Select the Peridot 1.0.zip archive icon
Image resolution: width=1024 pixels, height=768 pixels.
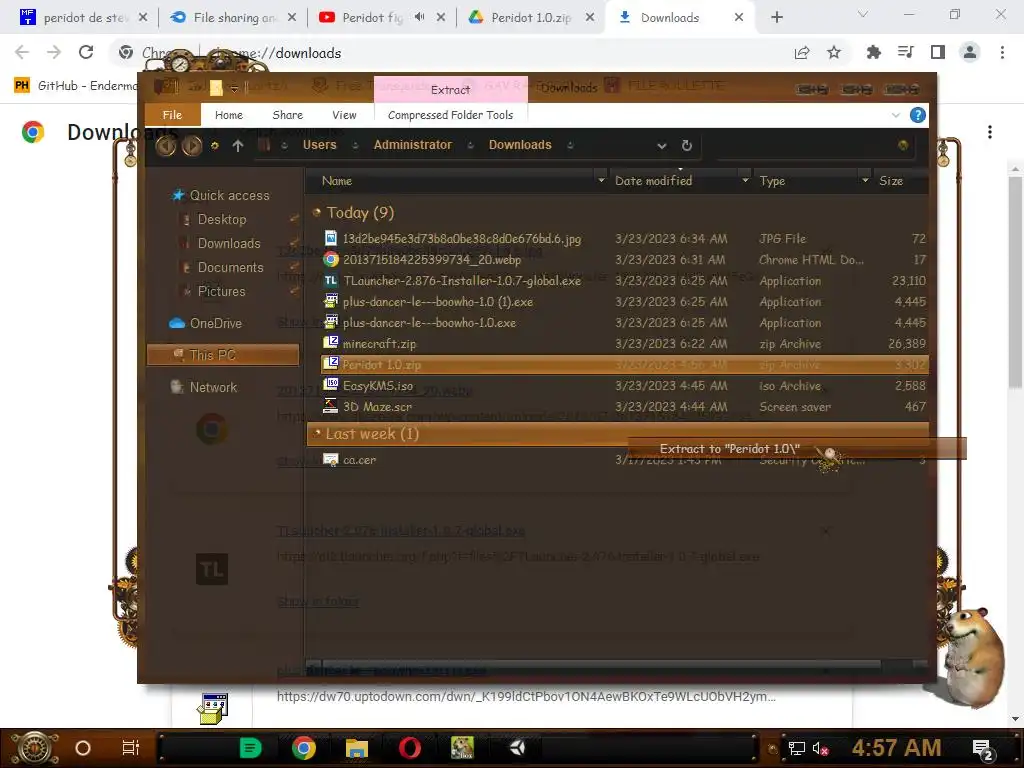point(331,364)
